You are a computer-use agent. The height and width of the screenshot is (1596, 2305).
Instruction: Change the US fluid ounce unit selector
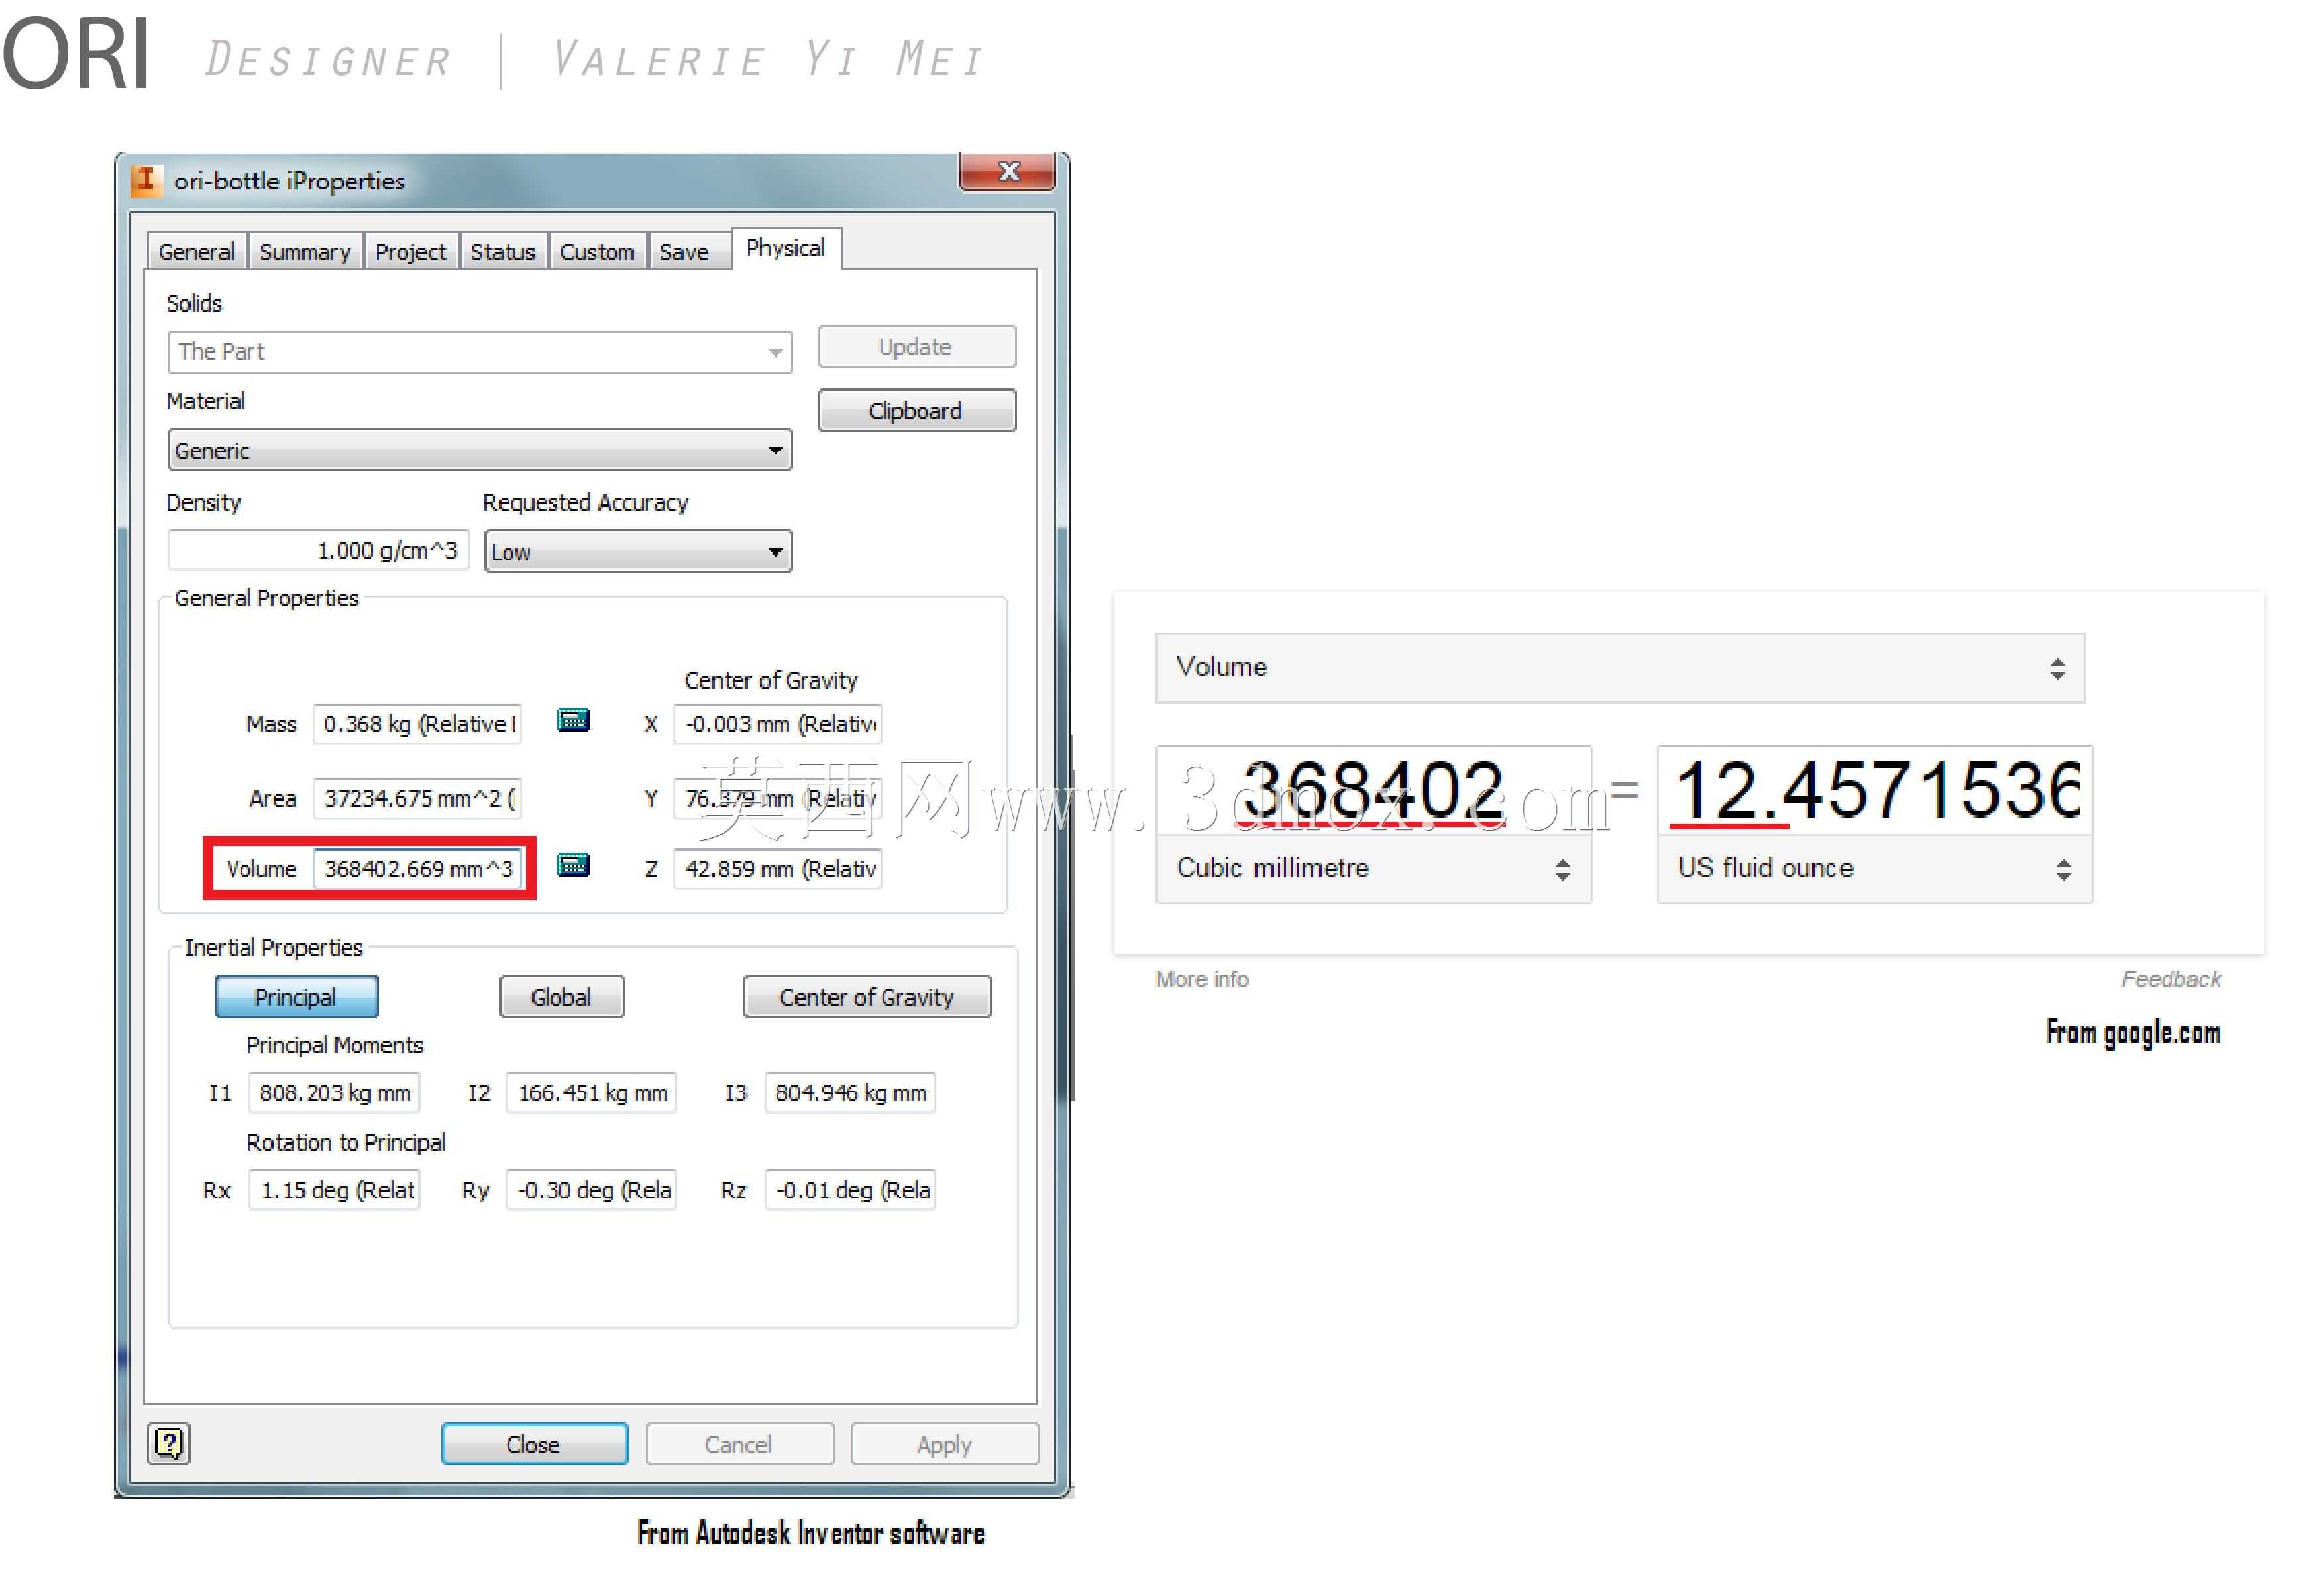point(1875,869)
